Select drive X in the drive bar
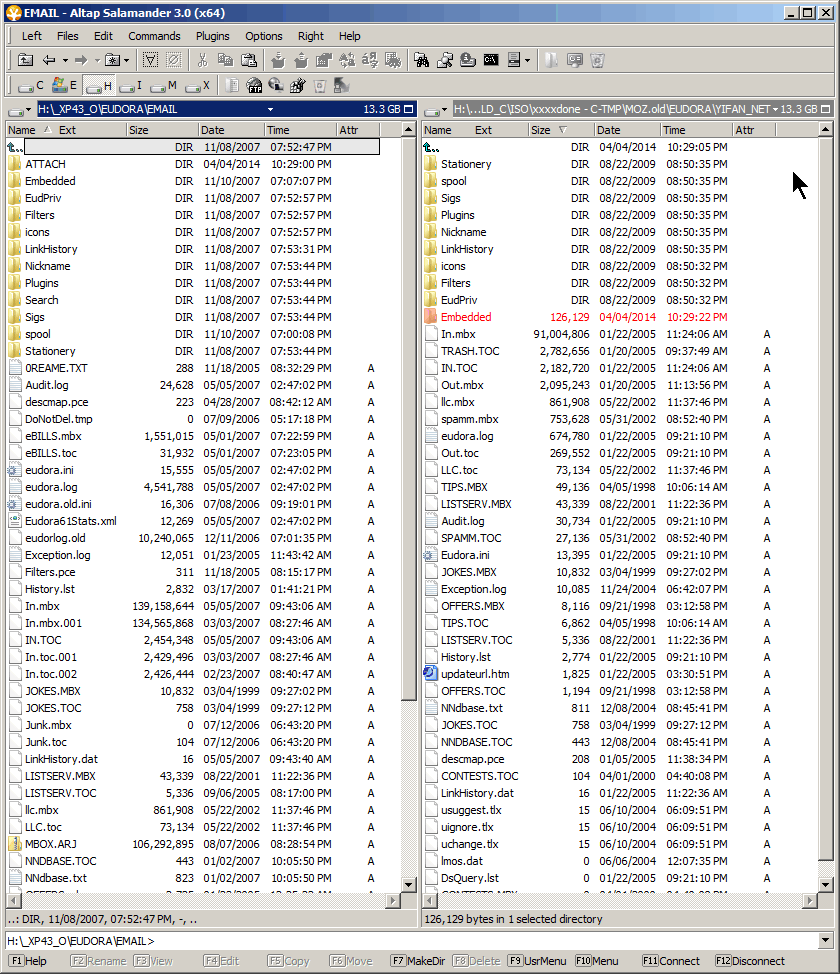Image resolution: width=840 pixels, height=974 pixels. pyautogui.click(x=198, y=86)
